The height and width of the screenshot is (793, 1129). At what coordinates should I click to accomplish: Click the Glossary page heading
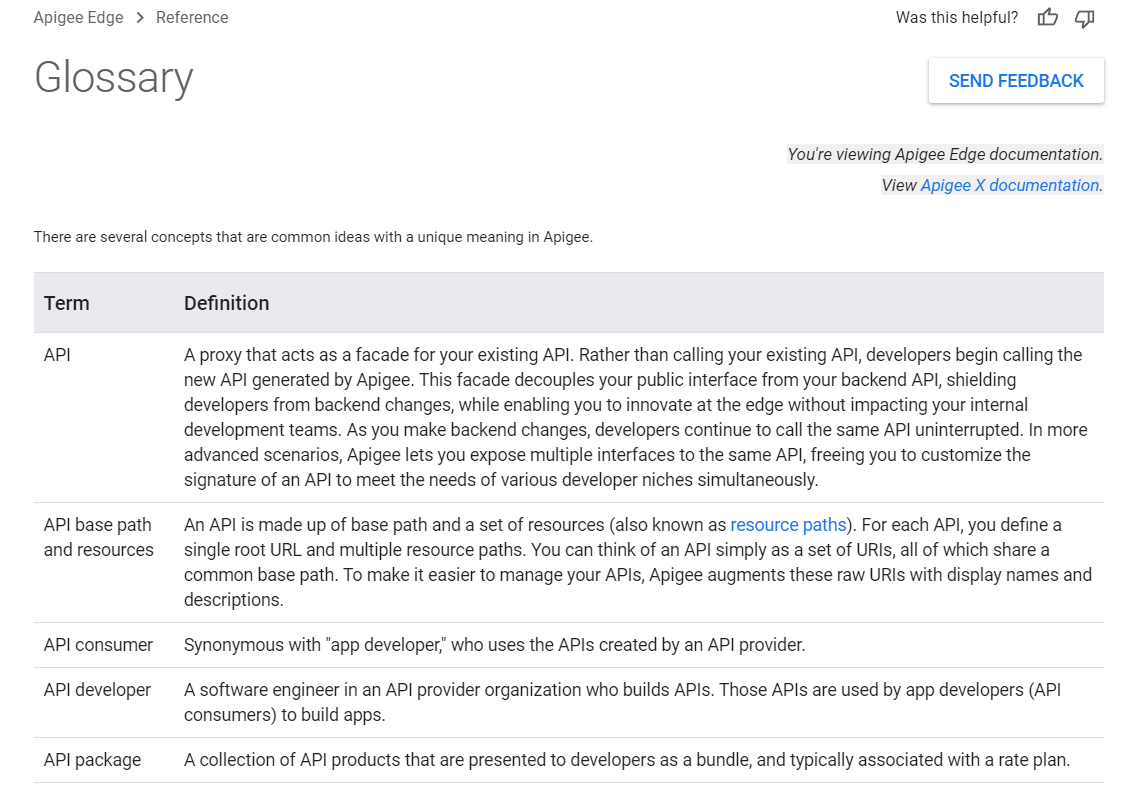(x=114, y=78)
